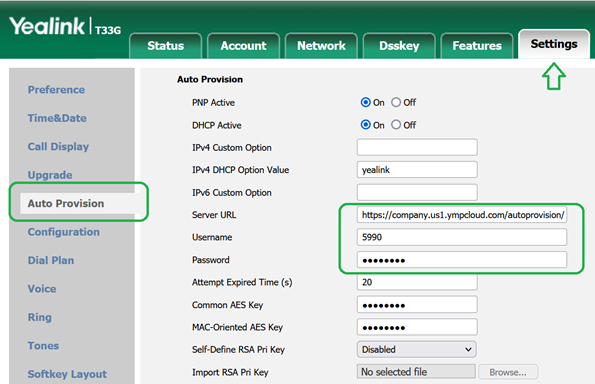Open the Self-Define RSA Pri Key dropdown
The height and width of the screenshot is (384, 595).
(x=417, y=349)
